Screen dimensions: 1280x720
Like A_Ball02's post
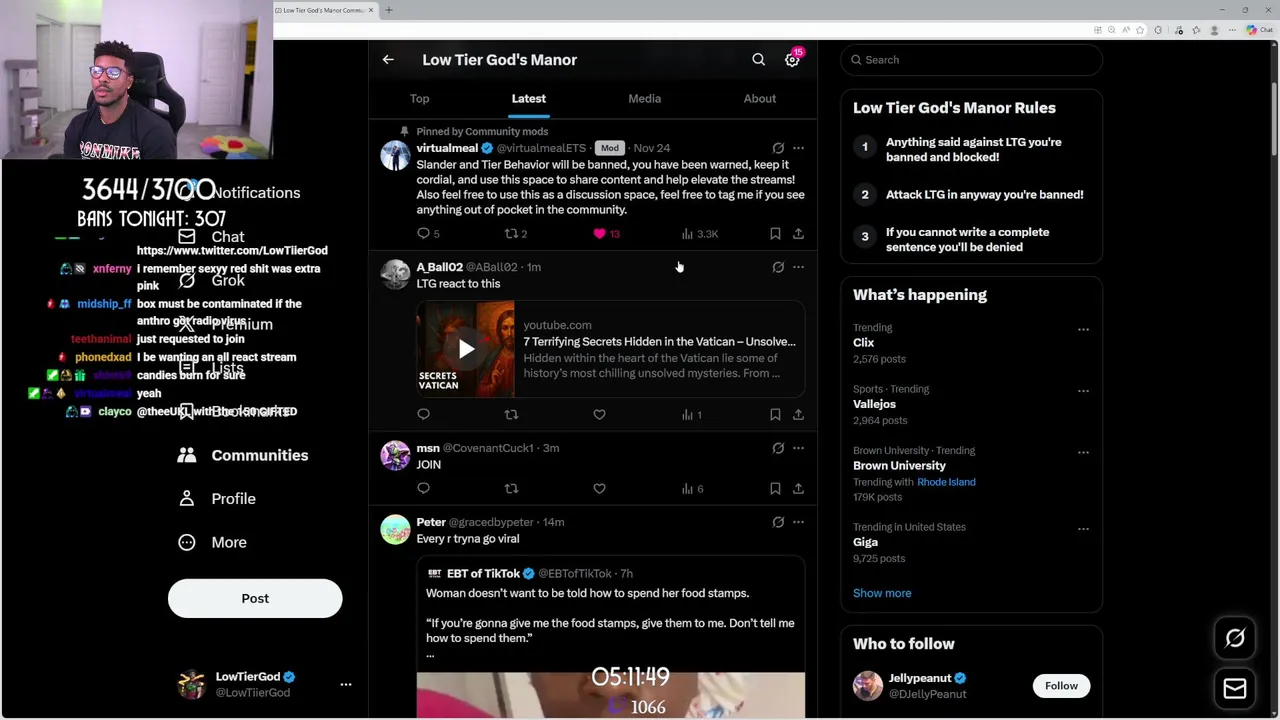599,415
